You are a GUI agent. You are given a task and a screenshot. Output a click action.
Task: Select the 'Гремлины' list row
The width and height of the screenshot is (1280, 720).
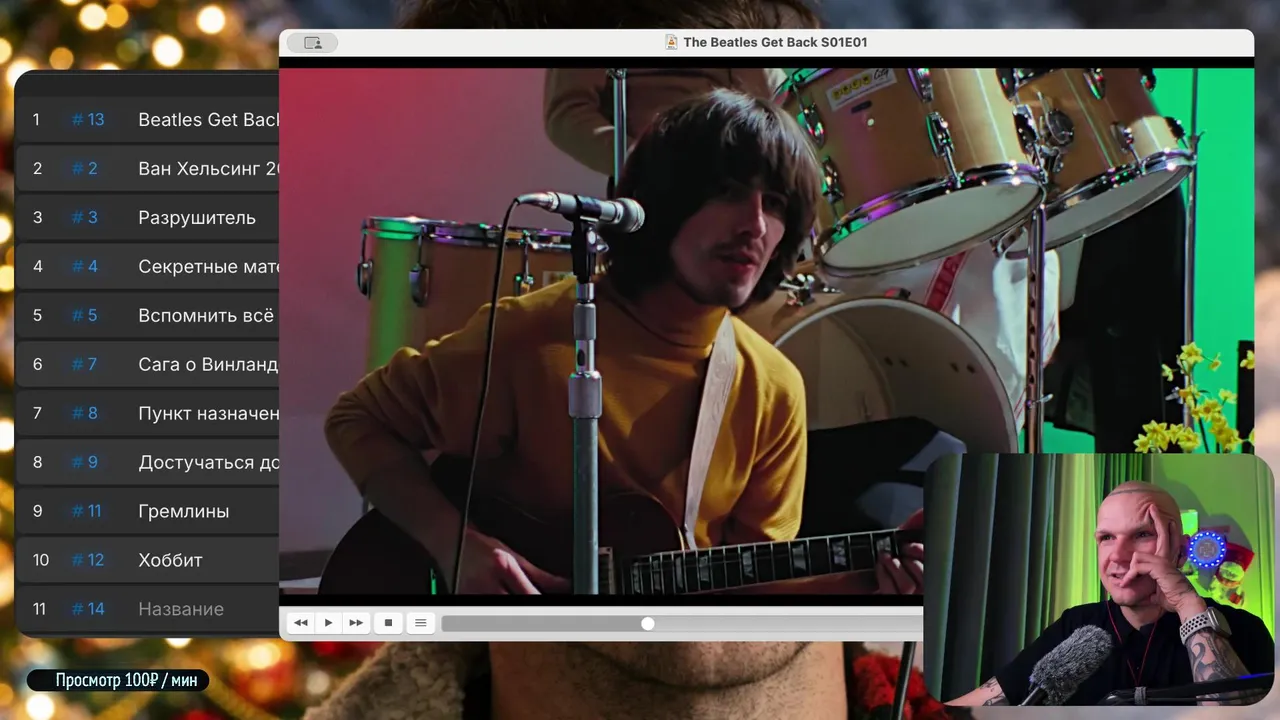click(148, 511)
